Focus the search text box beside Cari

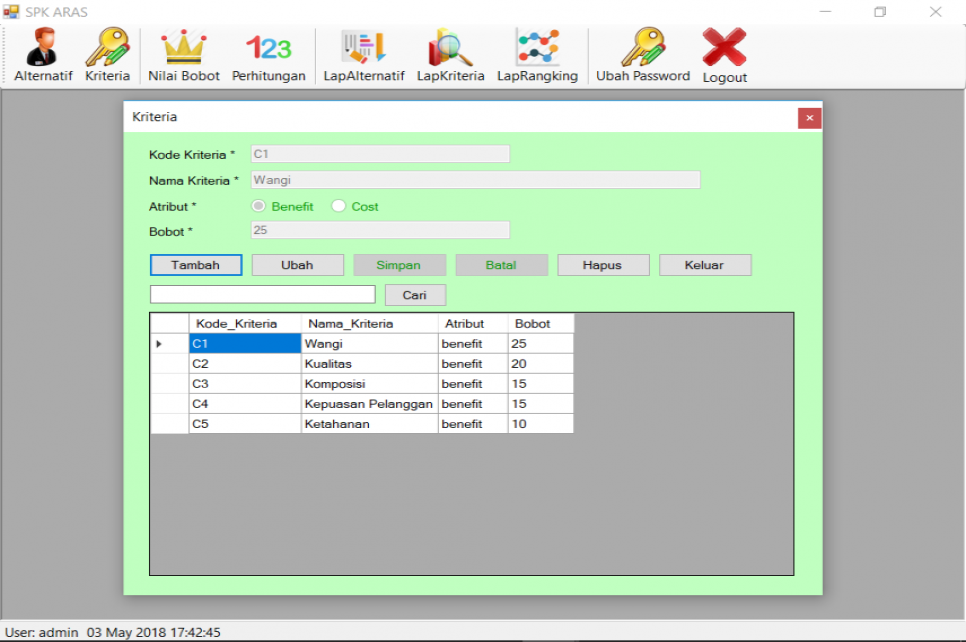click(x=262, y=295)
